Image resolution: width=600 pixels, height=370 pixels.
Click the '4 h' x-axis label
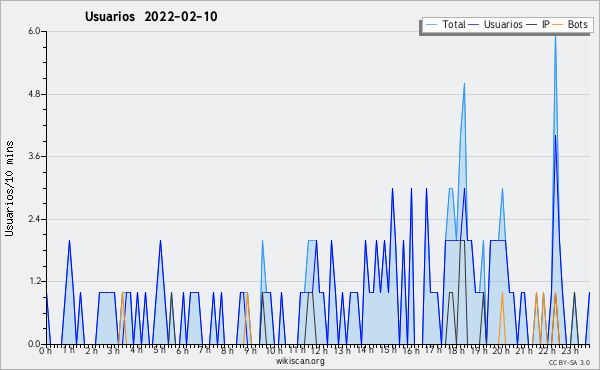[136, 350]
